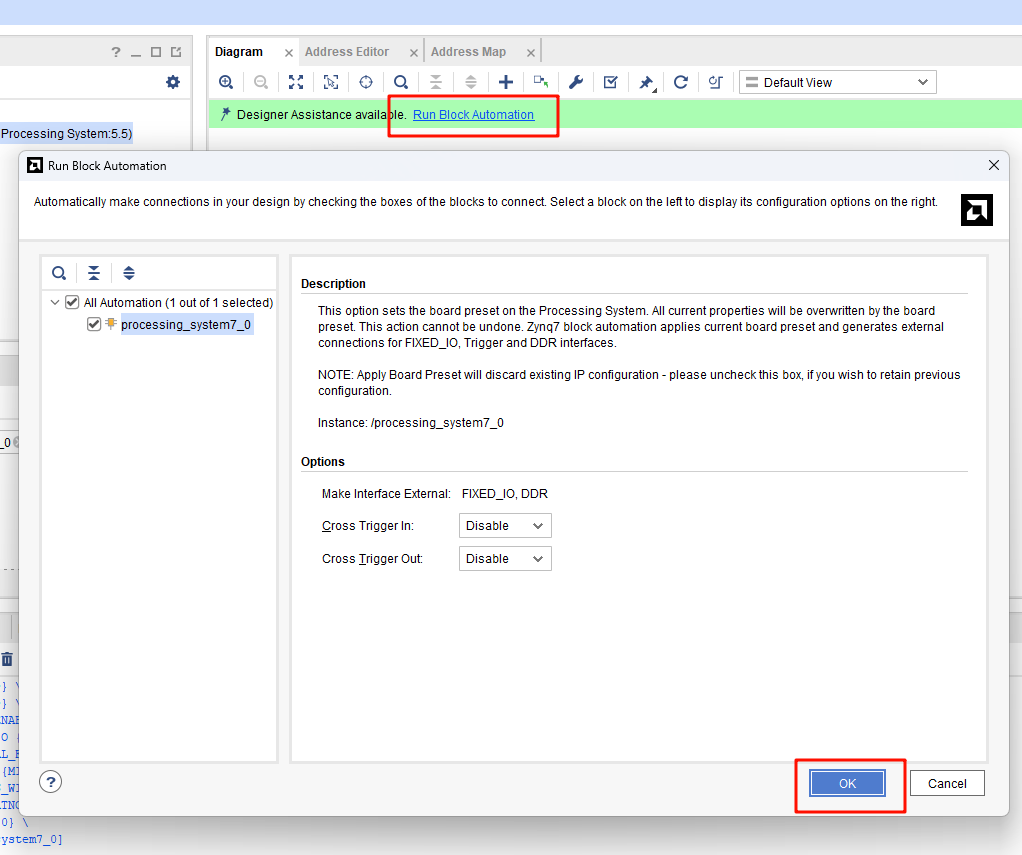1022x855 pixels.
Task: Click the All Automation (1 out of 1 selected) label
Action: tap(178, 302)
